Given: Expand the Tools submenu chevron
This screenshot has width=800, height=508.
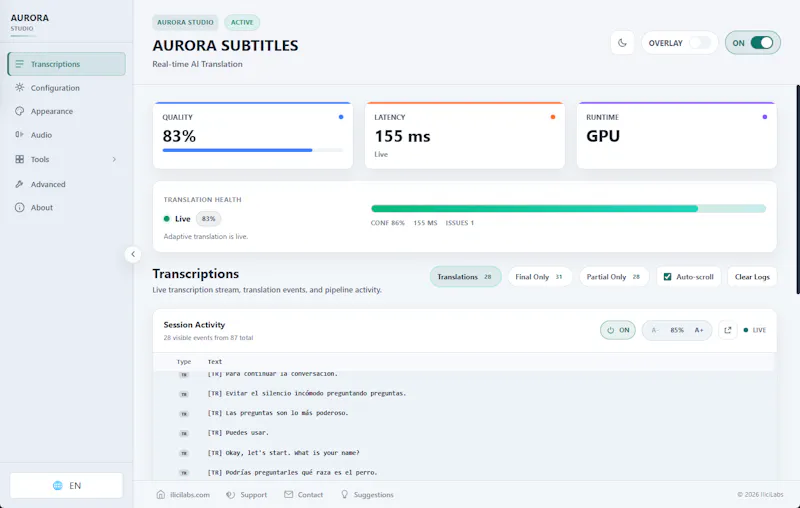Looking at the screenshot, I should pos(114,159).
